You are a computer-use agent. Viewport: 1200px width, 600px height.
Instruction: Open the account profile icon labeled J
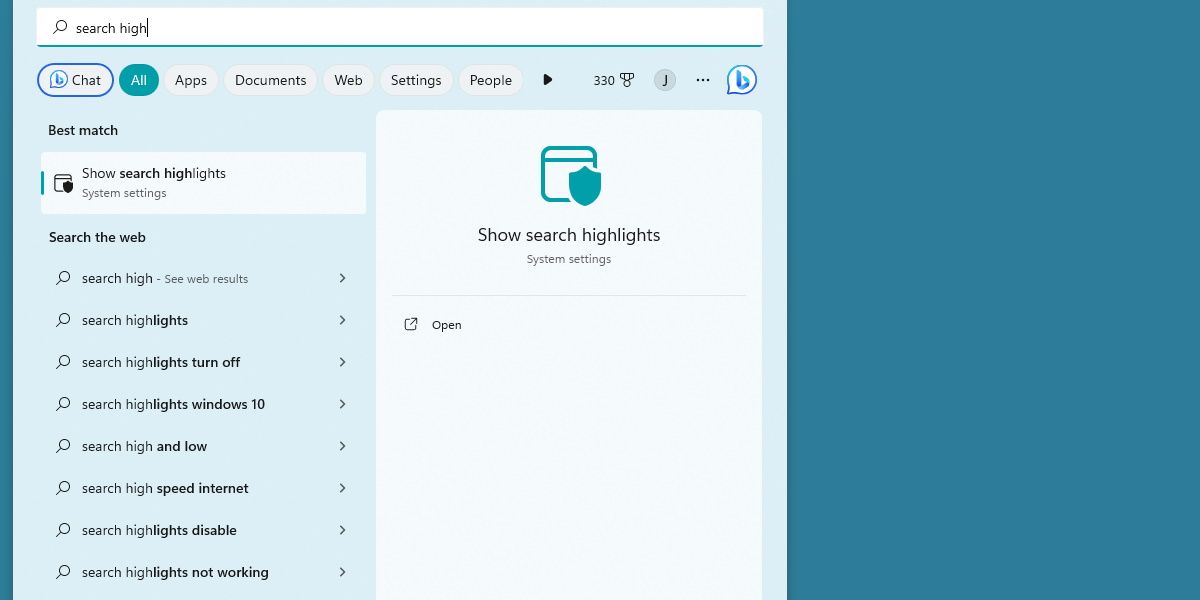(x=665, y=80)
